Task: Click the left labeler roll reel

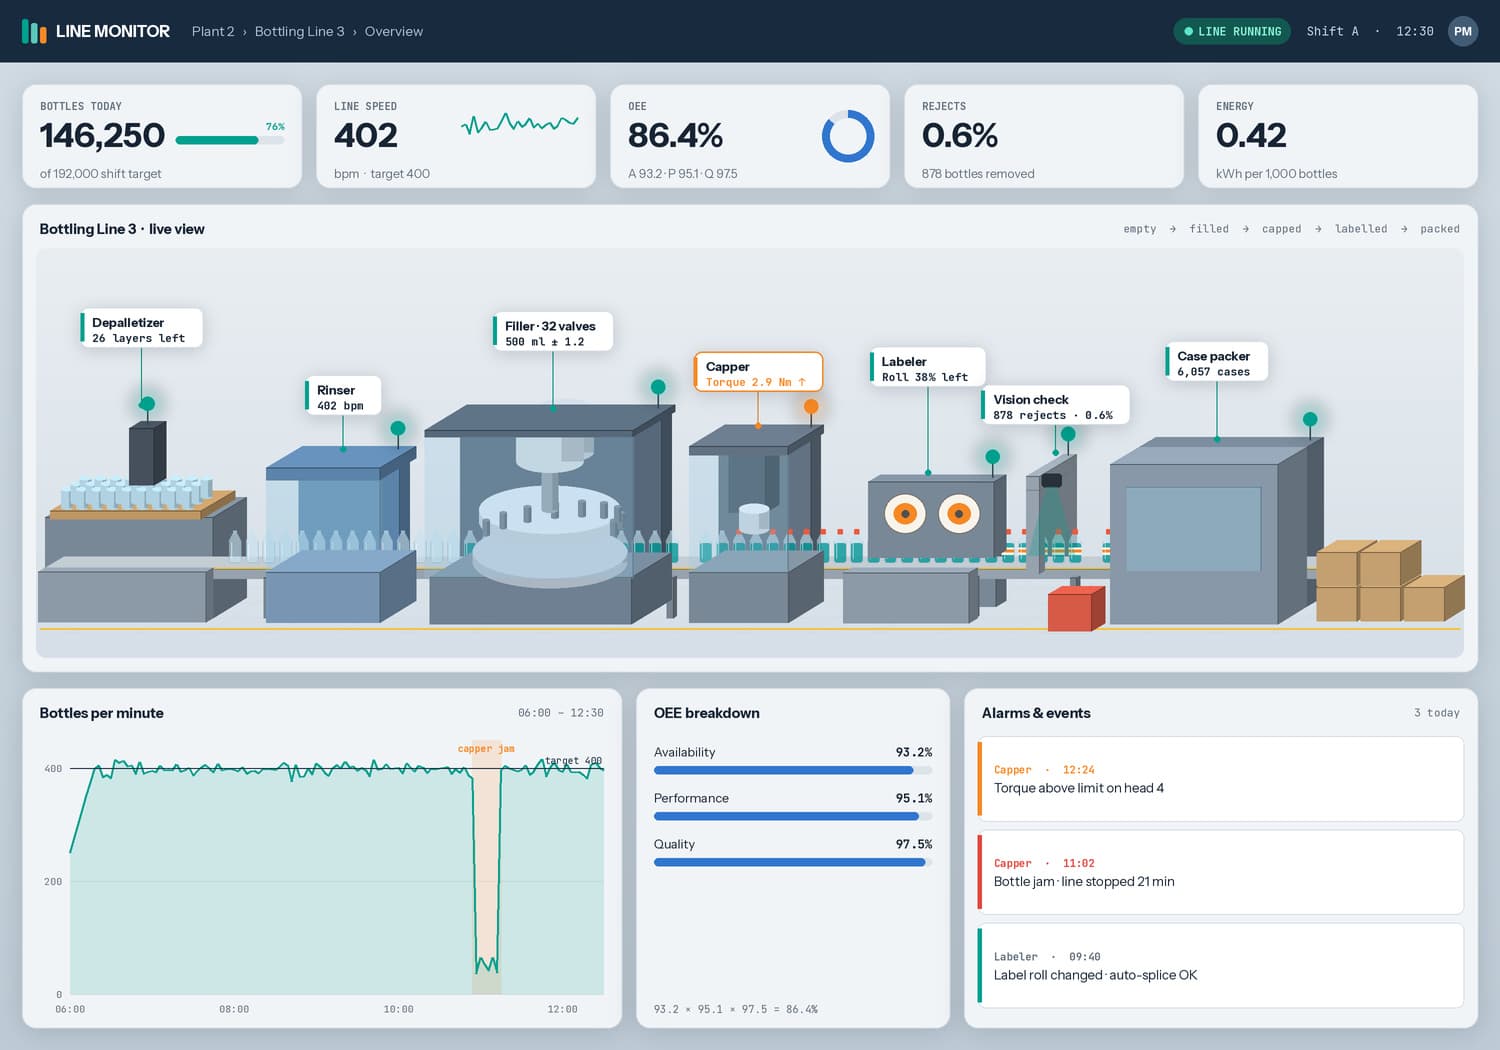Action: click(x=905, y=514)
